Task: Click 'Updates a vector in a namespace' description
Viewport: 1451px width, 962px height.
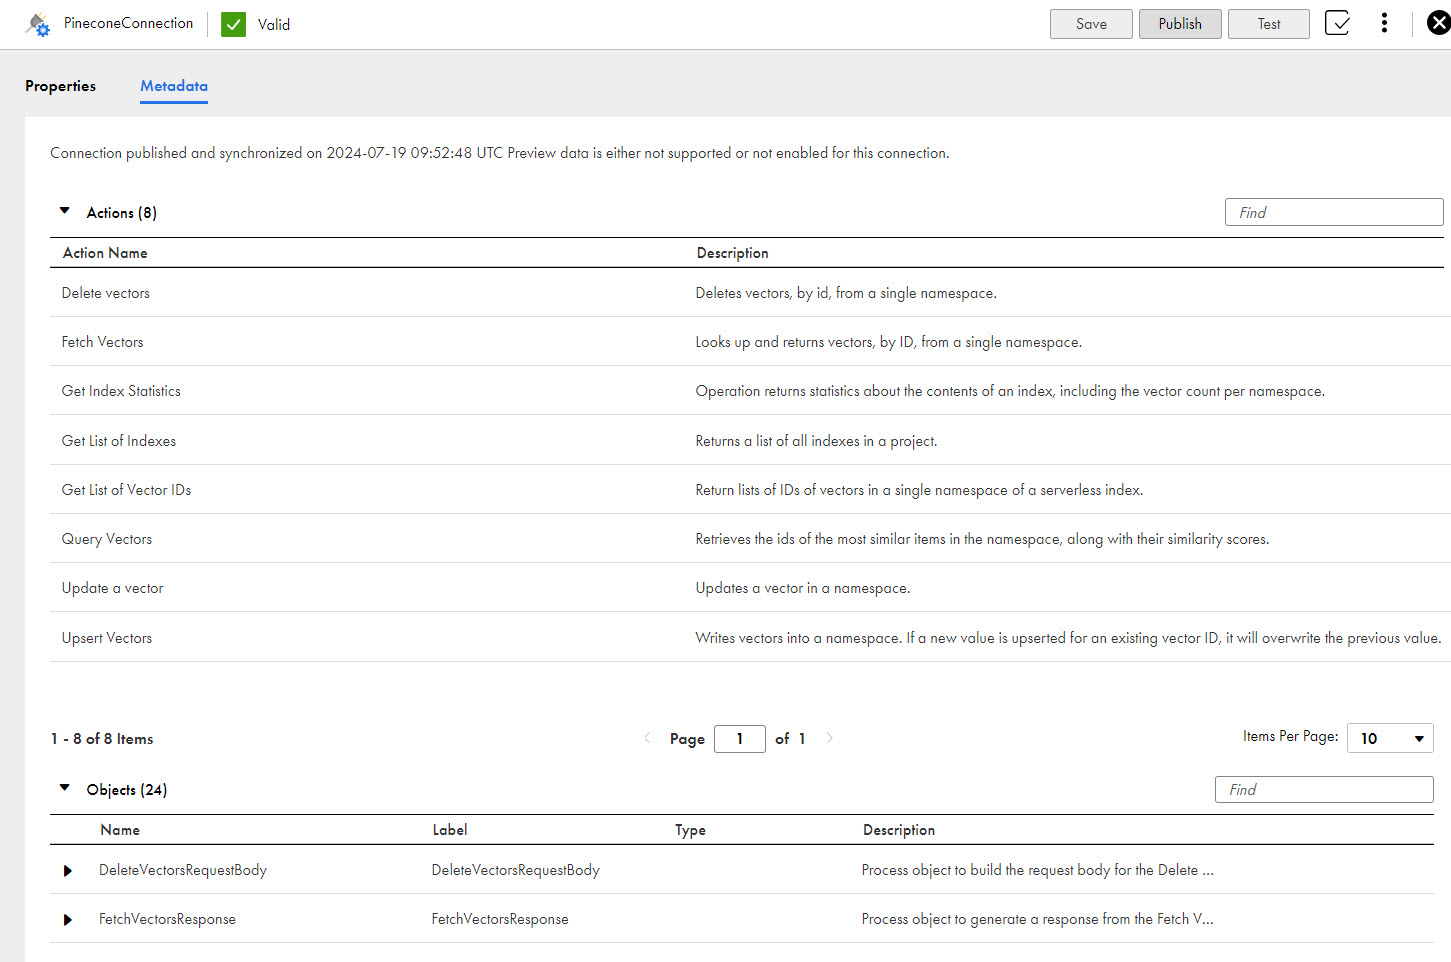Action: point(803,588)
